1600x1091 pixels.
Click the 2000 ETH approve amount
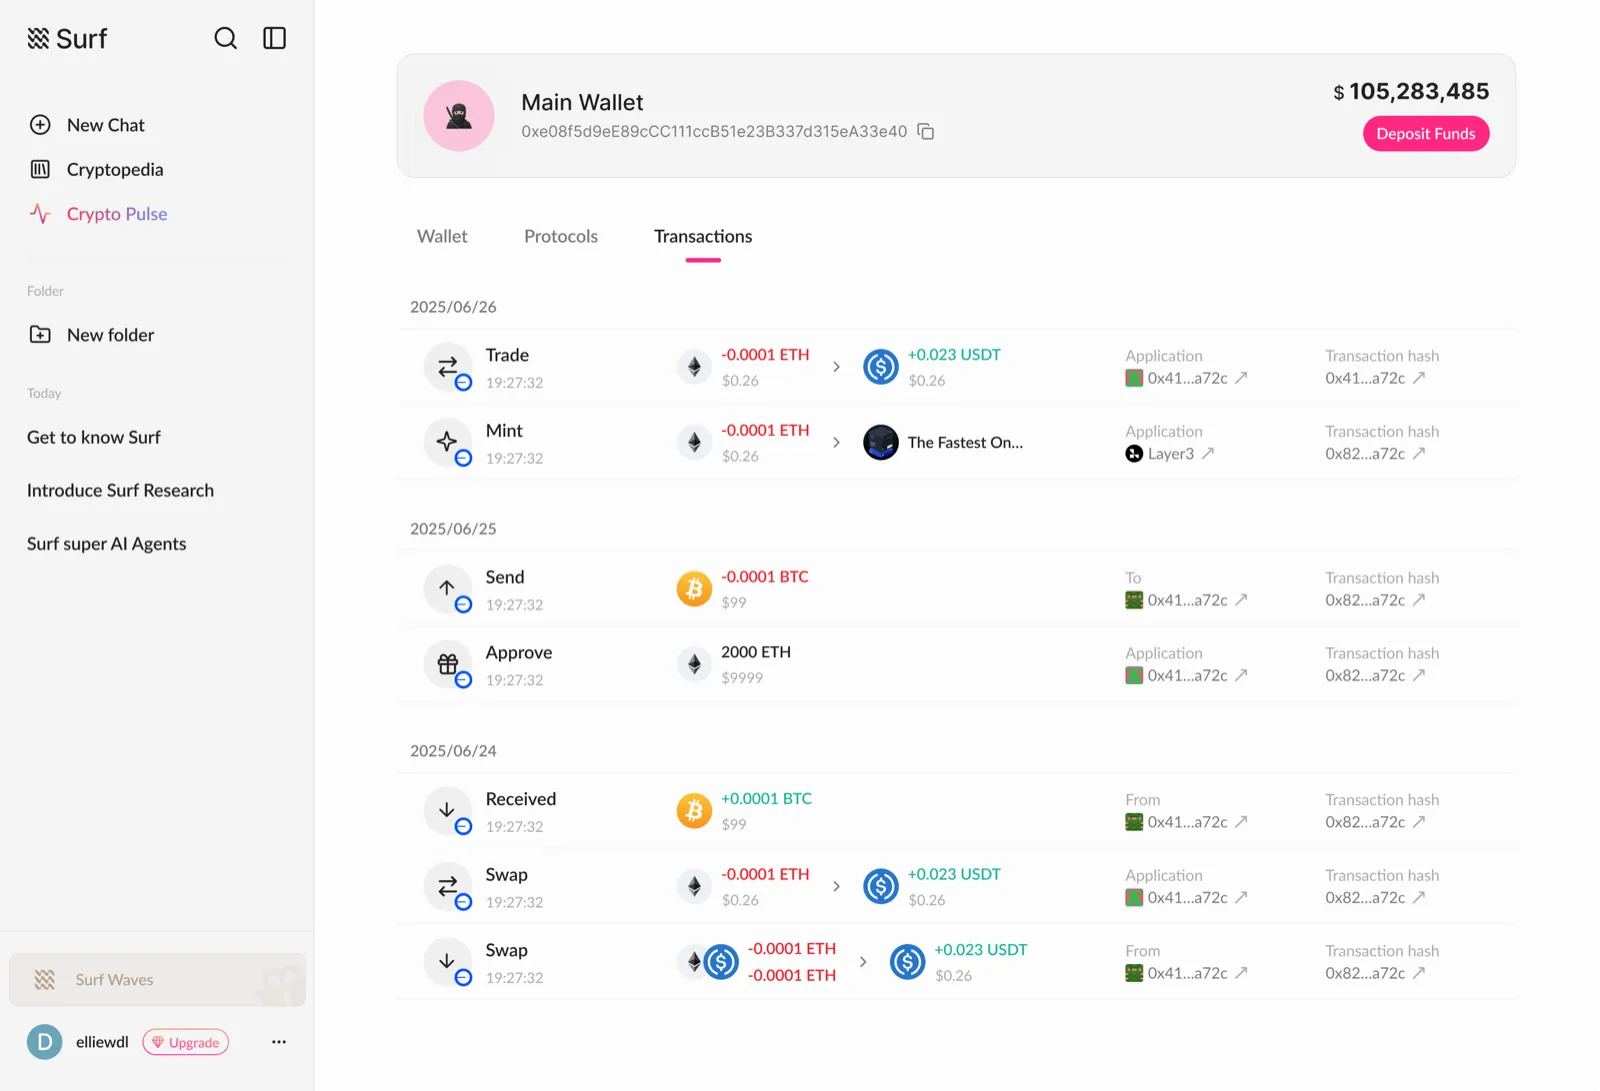coord(756,652)
